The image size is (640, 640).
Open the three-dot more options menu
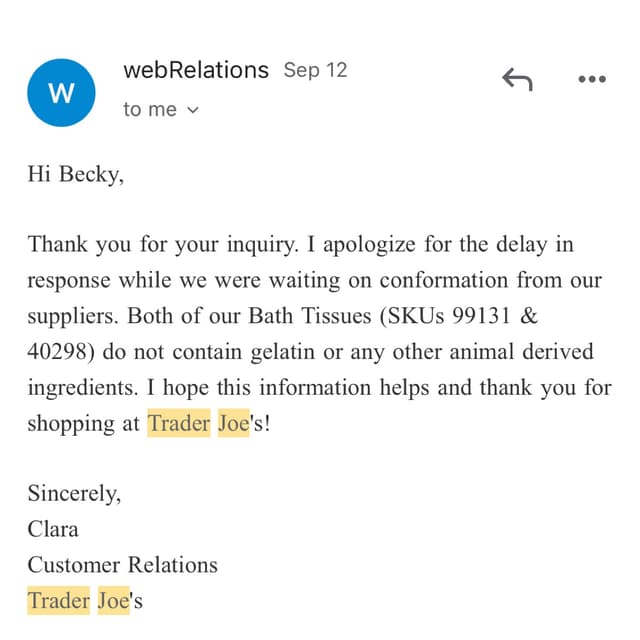pyautogui.click(x=592, y=79)
